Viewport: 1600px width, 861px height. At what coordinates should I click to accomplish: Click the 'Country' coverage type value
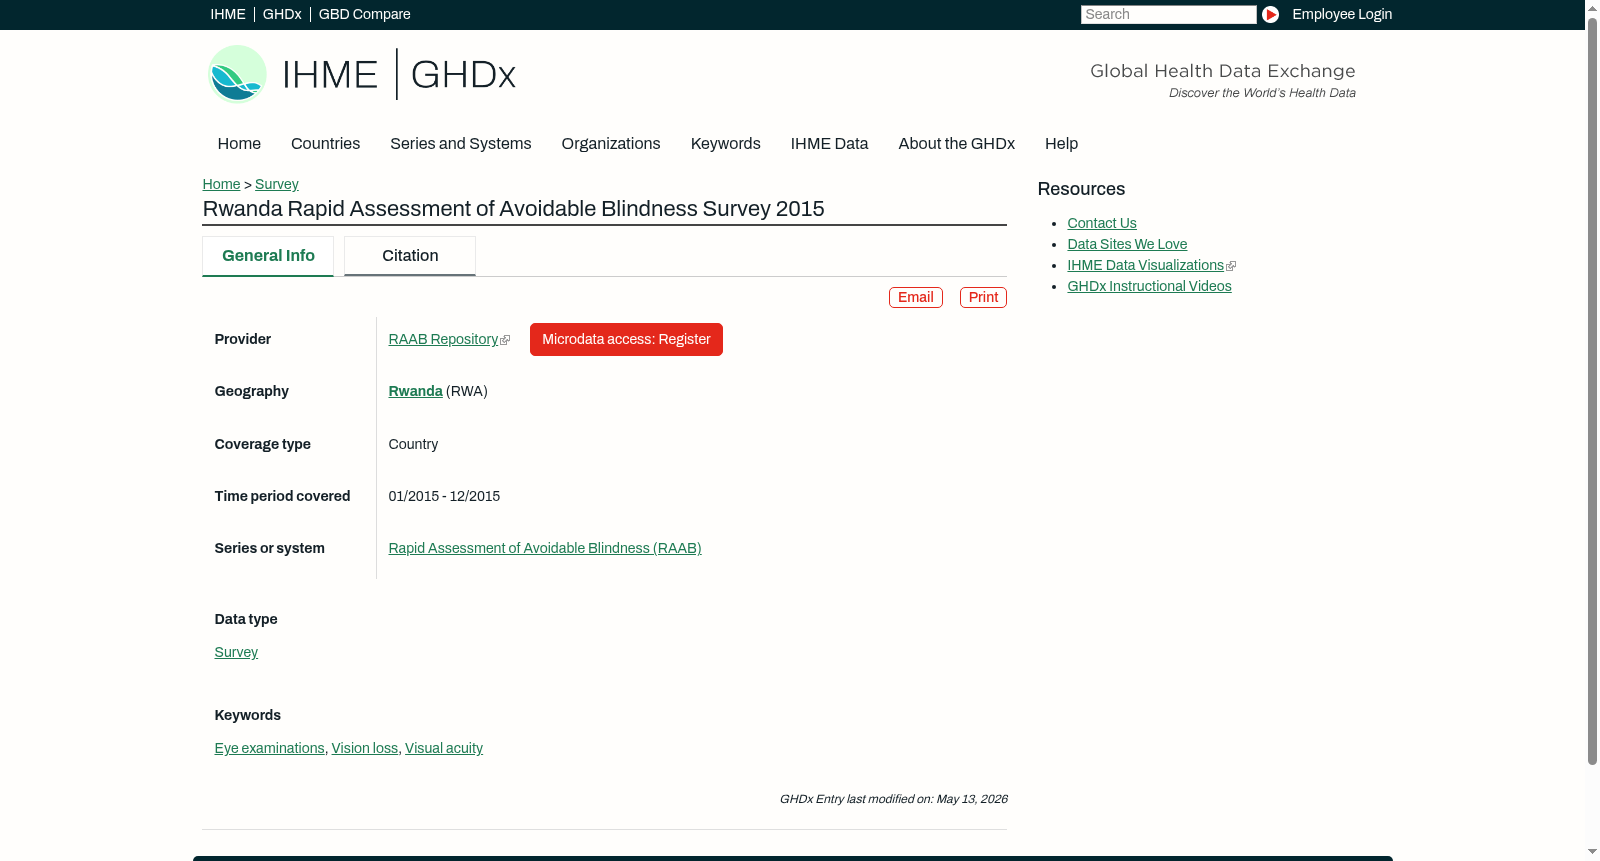click(413, 444)
